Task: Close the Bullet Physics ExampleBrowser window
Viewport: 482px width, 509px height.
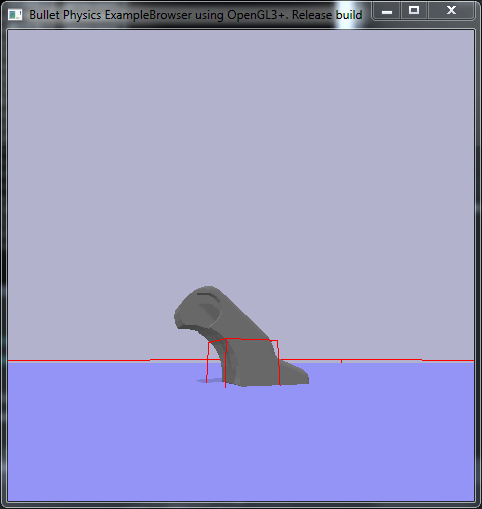Action: pos(451,11)
